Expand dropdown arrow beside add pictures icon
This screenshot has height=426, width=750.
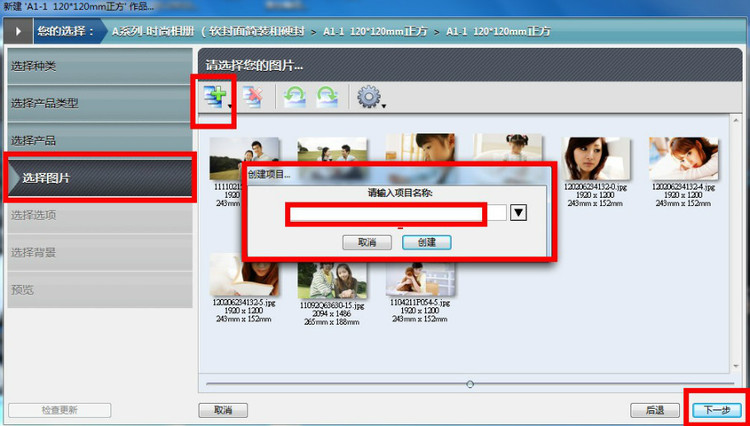pyautogui.click(x=230, y=106)
